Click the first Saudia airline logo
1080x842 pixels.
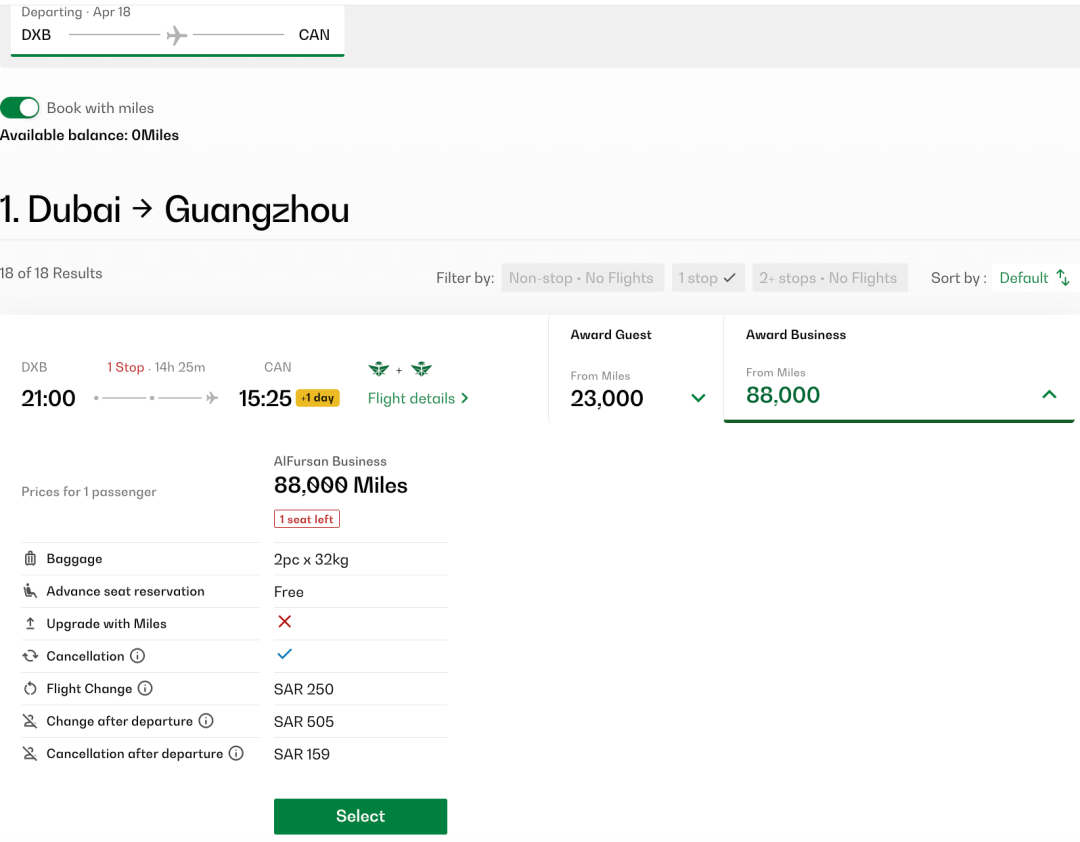(379, 369)
